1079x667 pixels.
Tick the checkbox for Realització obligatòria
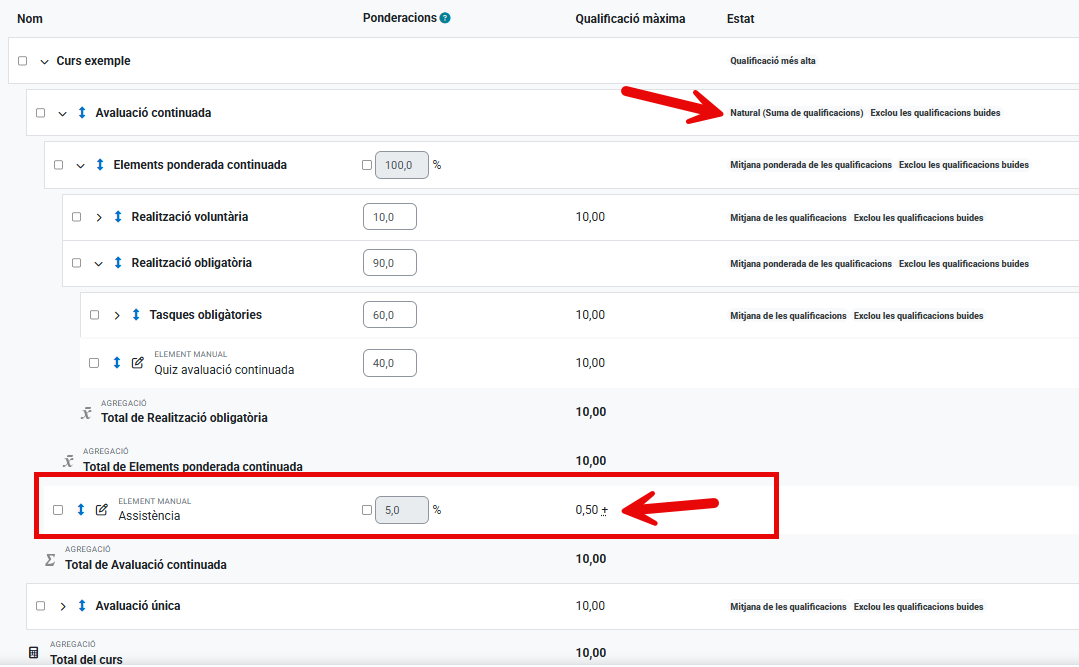tap(77, 263)
